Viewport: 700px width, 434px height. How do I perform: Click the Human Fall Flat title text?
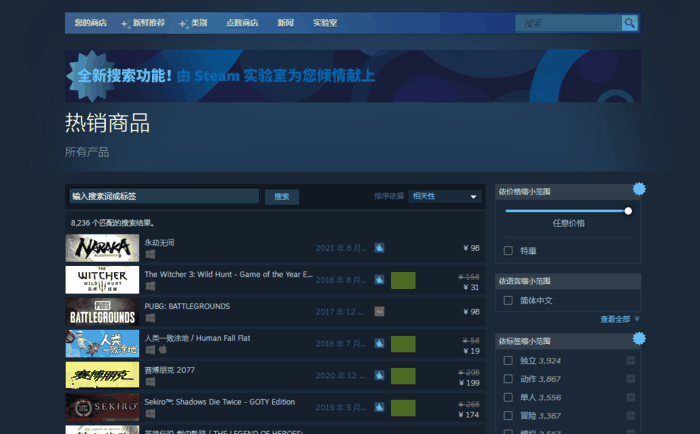197,338
